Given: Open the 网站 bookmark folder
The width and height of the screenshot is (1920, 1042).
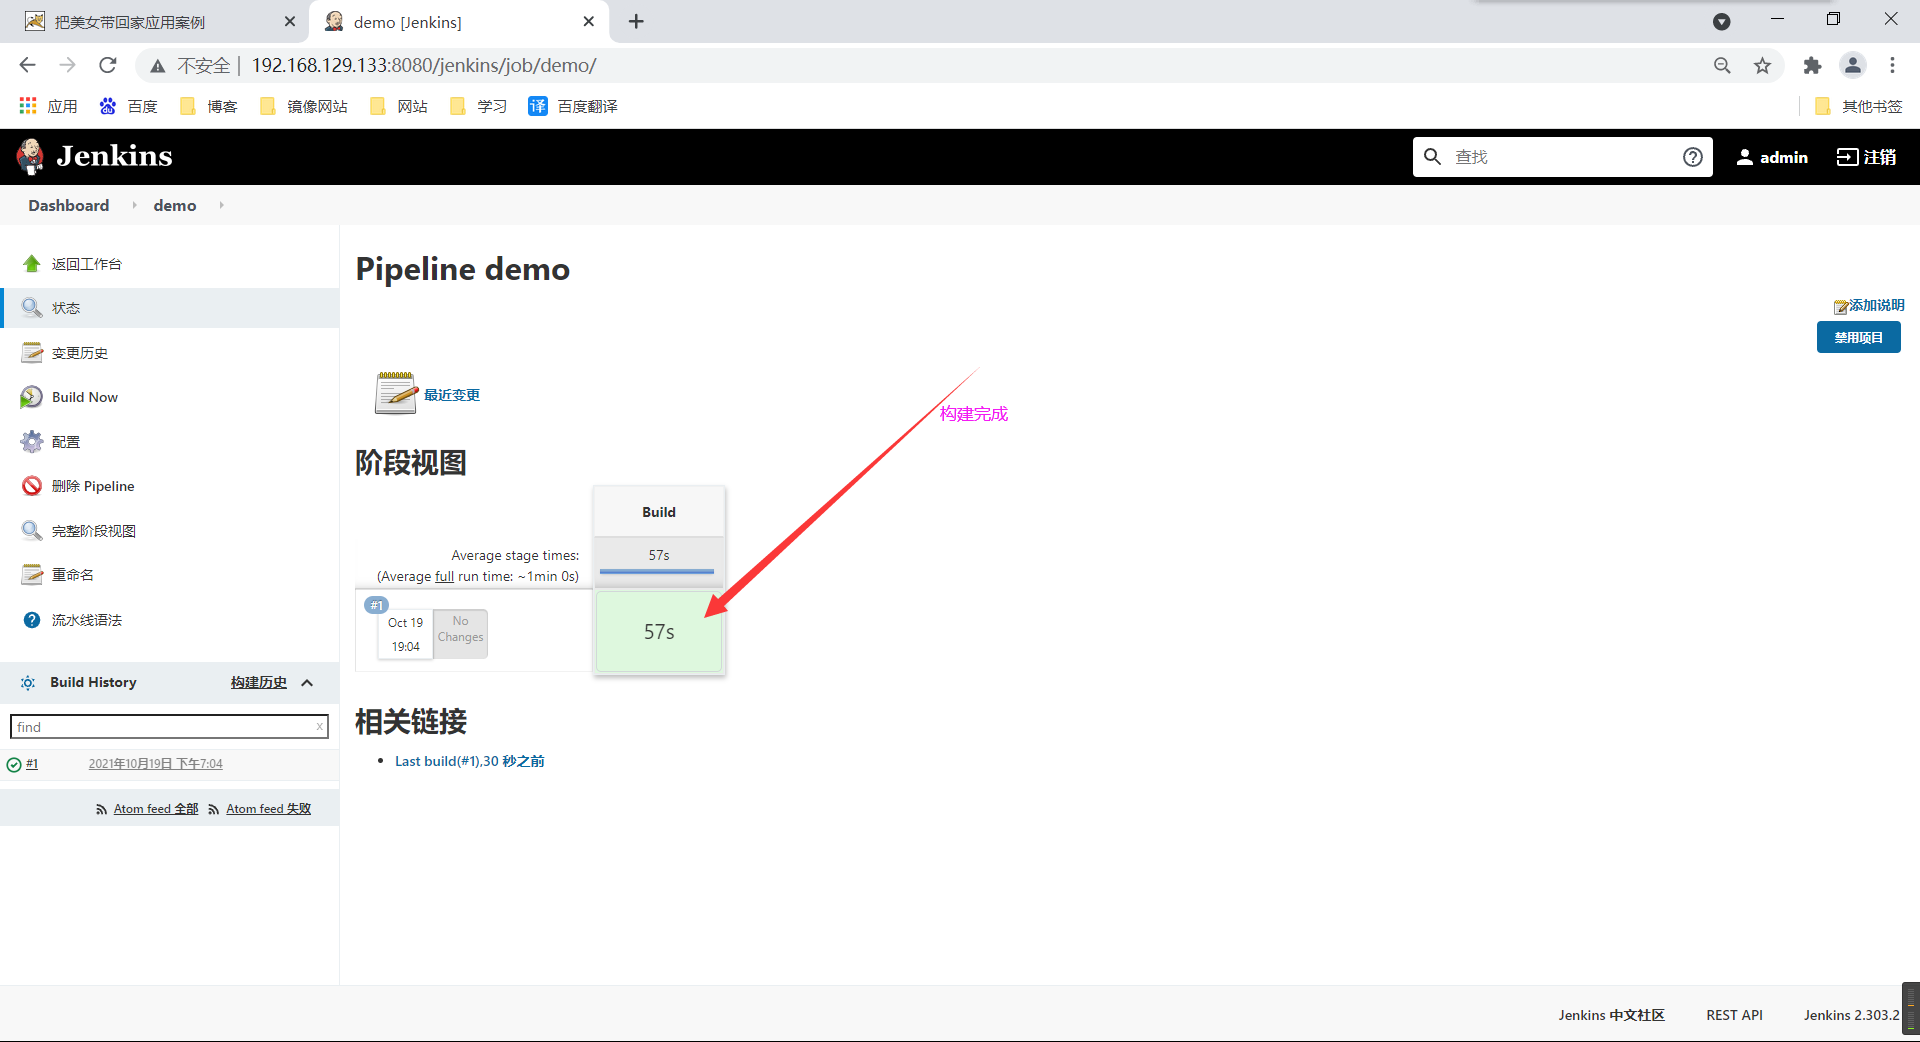Looking at the screenshot, I should (x=399, y=106).
